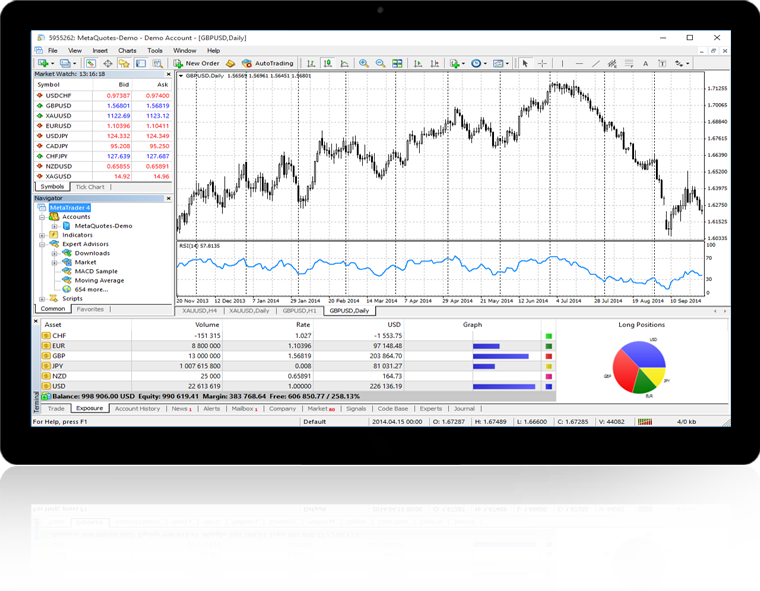Expand the Scripts tree node
This screenshot has height=591, width=760.
click(42, 298)
